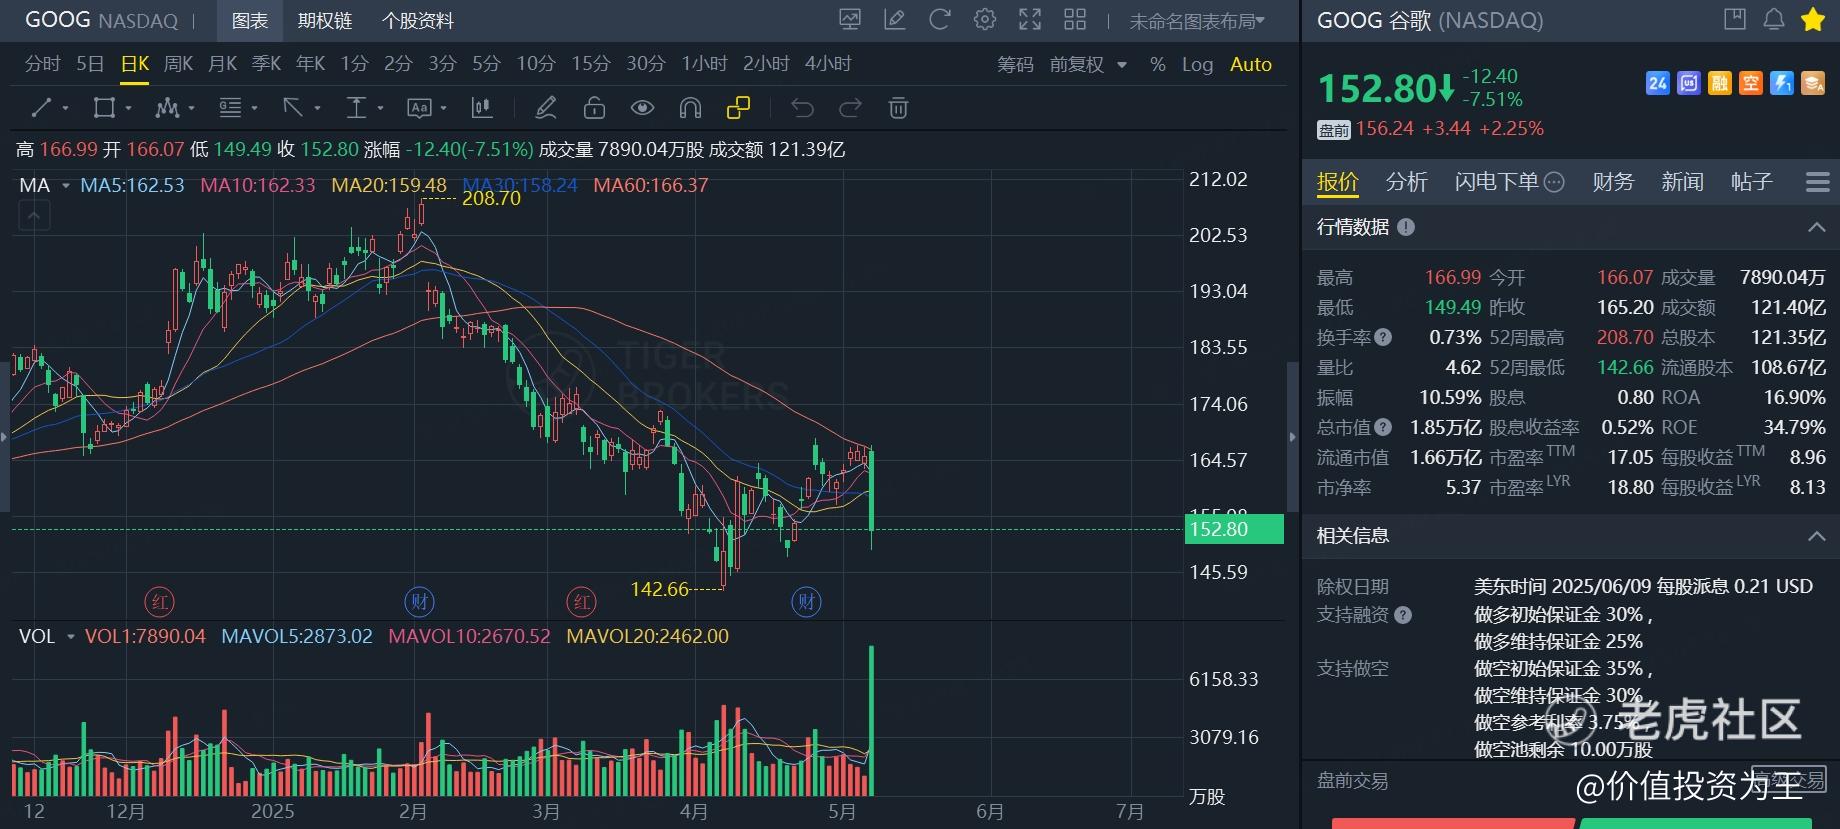Toggle drawings visibility eye icon
This screenshot has height=829, width=1840.
click(642, 108)
